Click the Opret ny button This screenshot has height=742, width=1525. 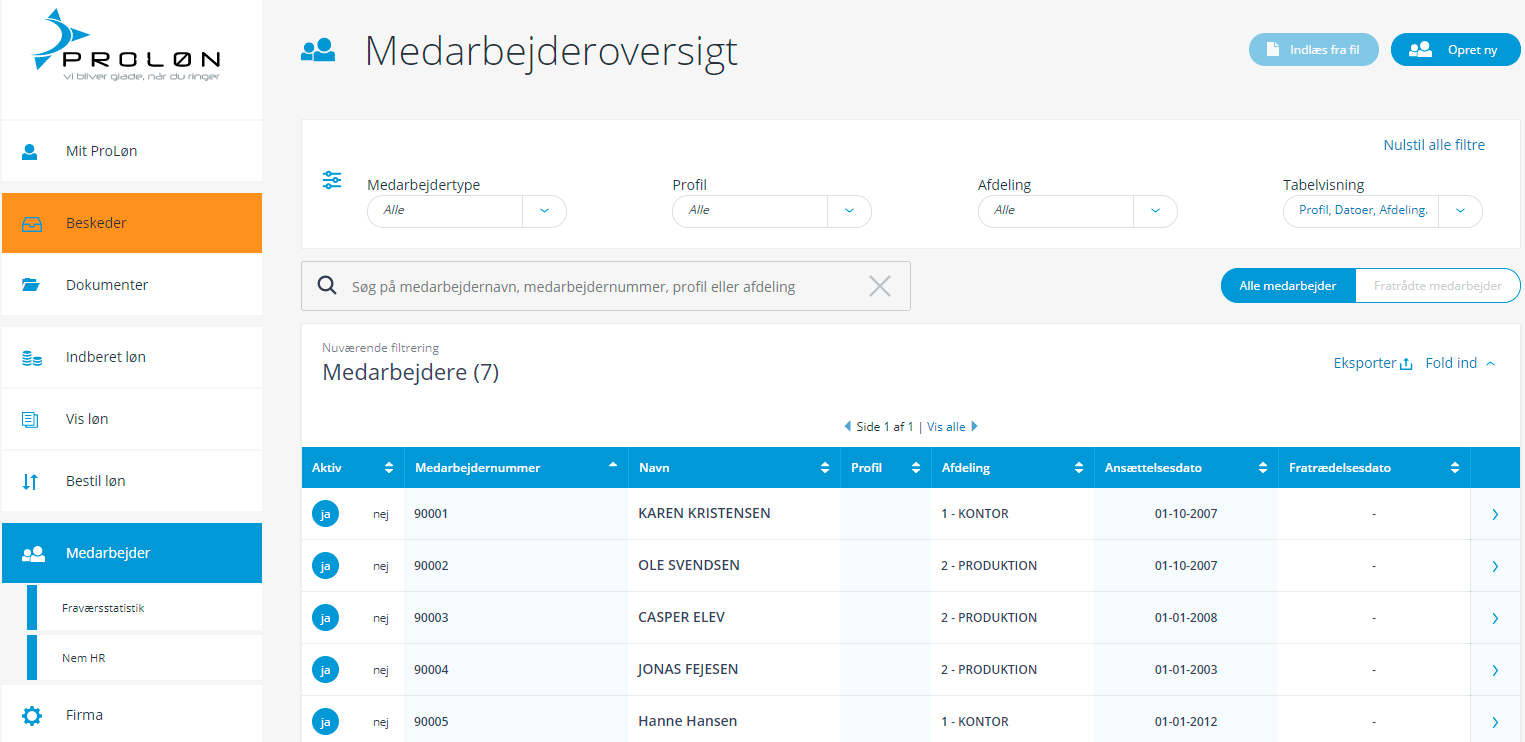pos(1455,50)
